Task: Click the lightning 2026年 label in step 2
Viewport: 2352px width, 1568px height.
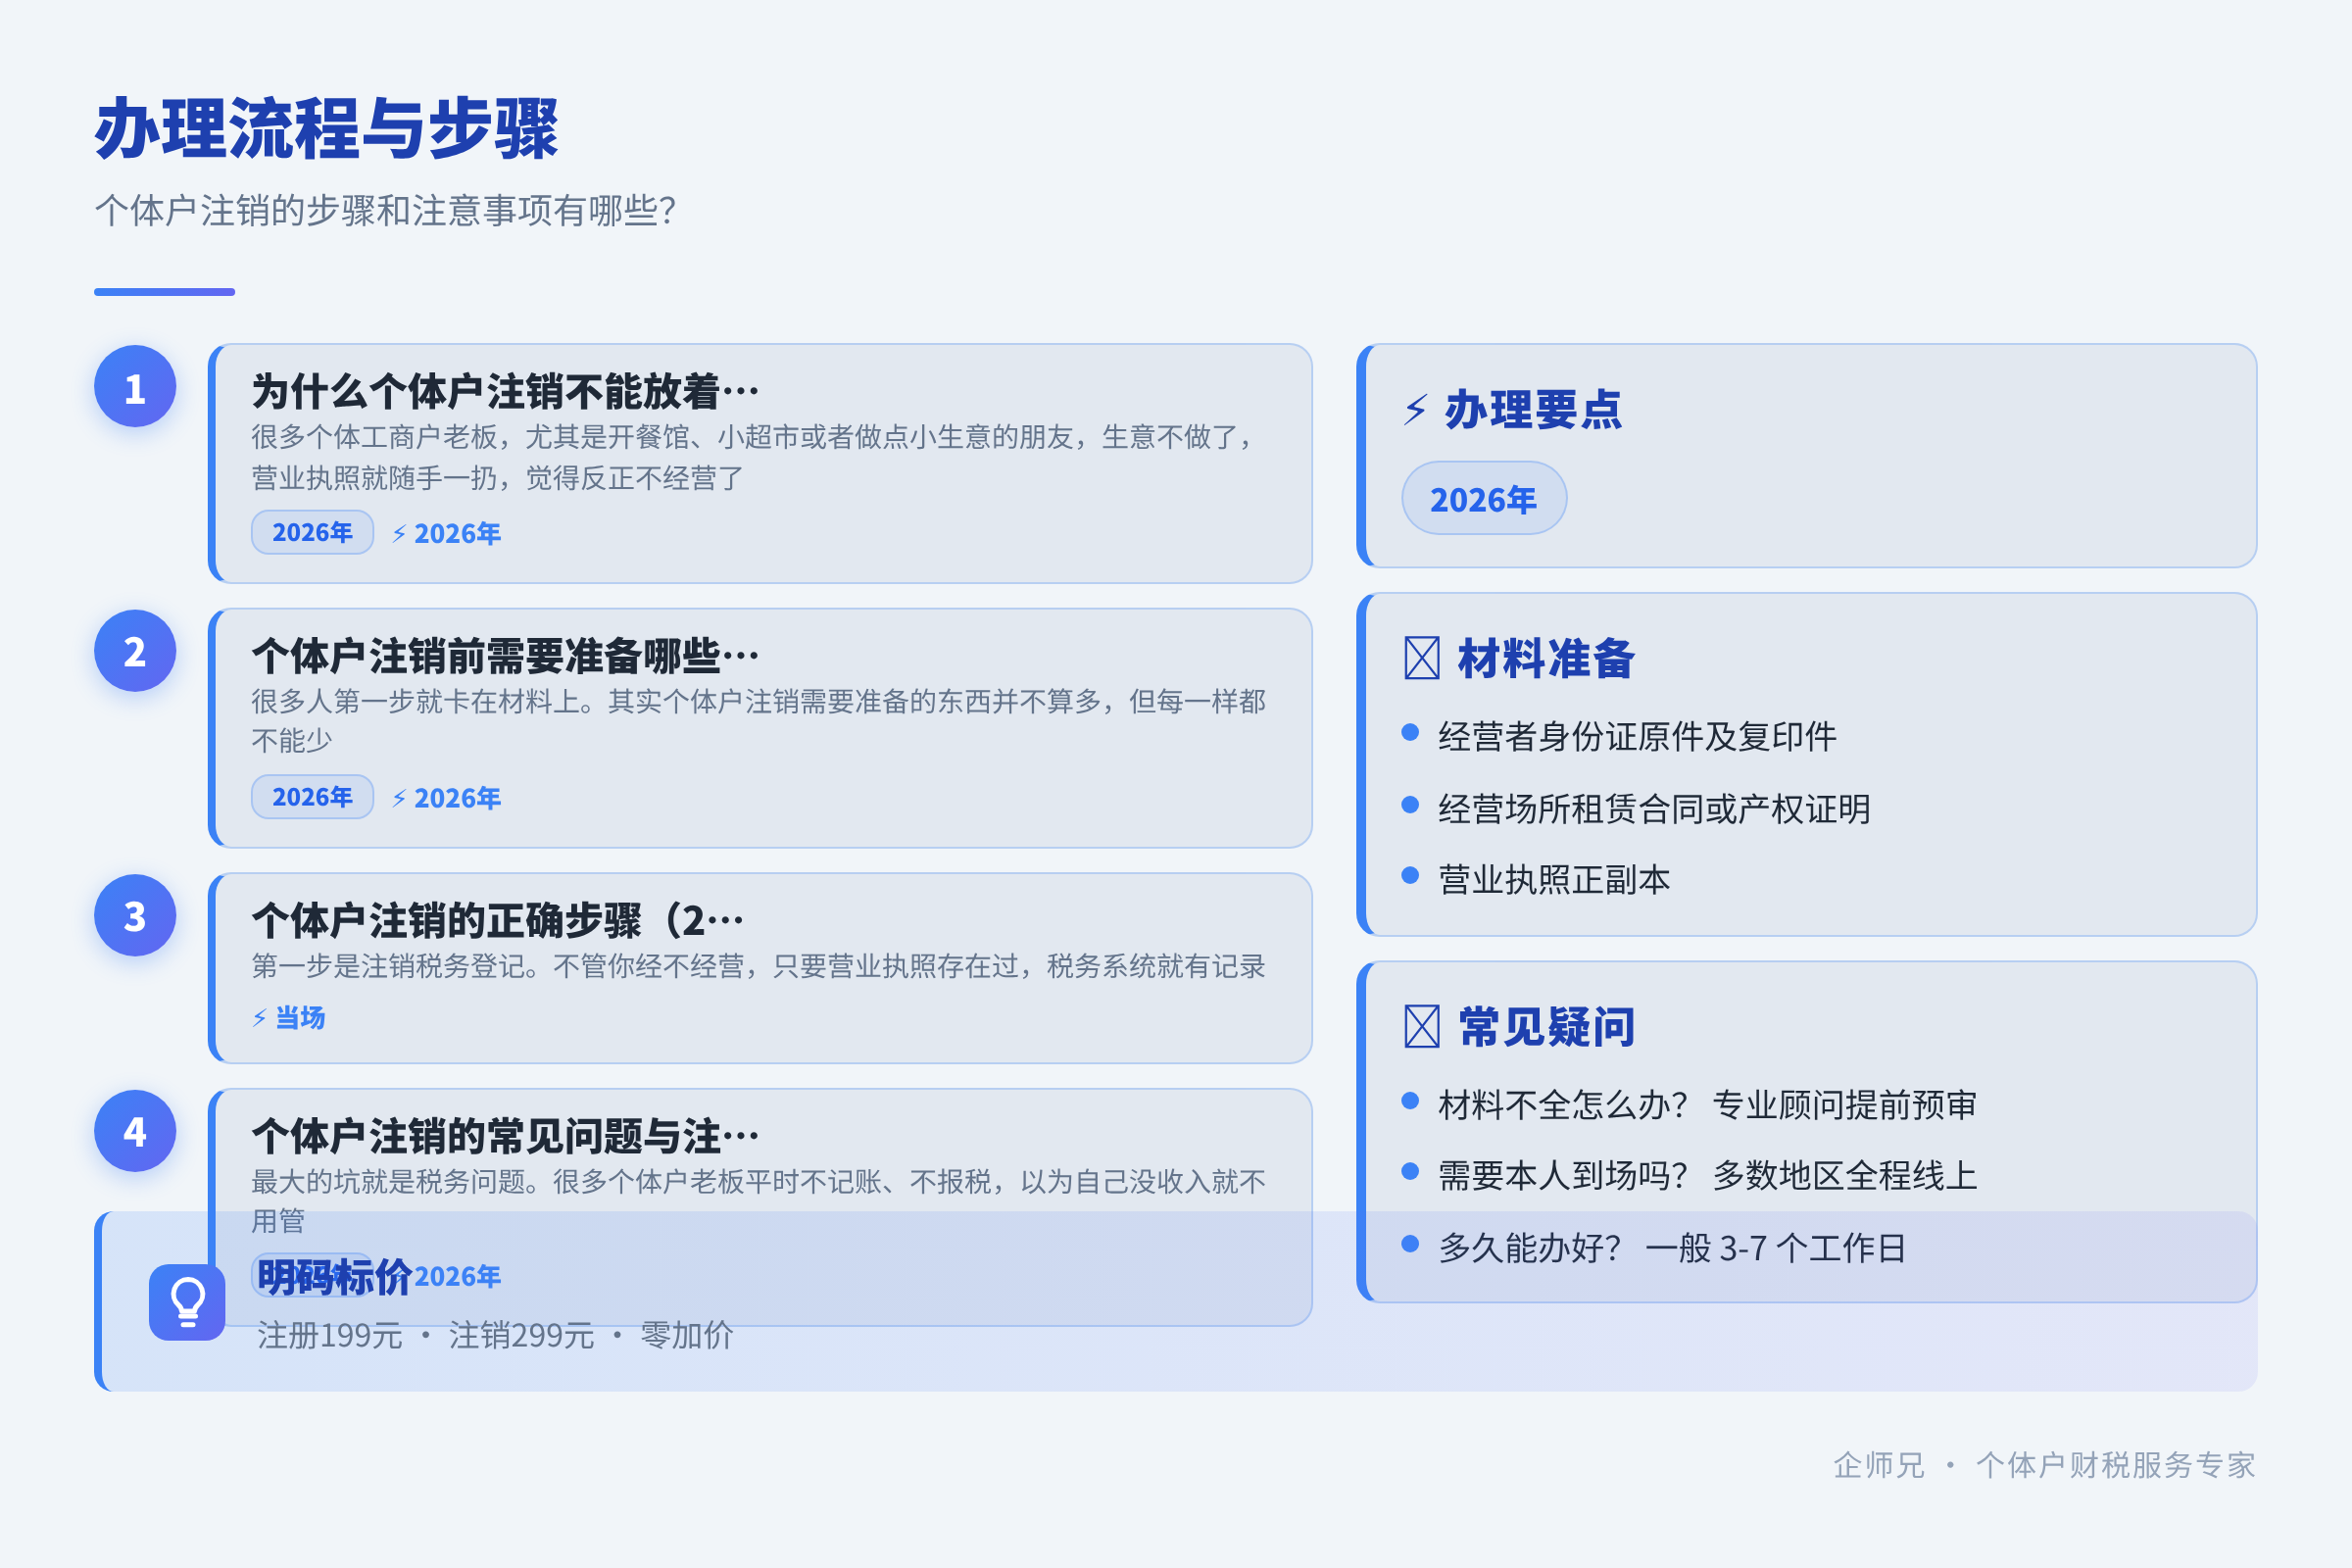Action: pos(446,798)
